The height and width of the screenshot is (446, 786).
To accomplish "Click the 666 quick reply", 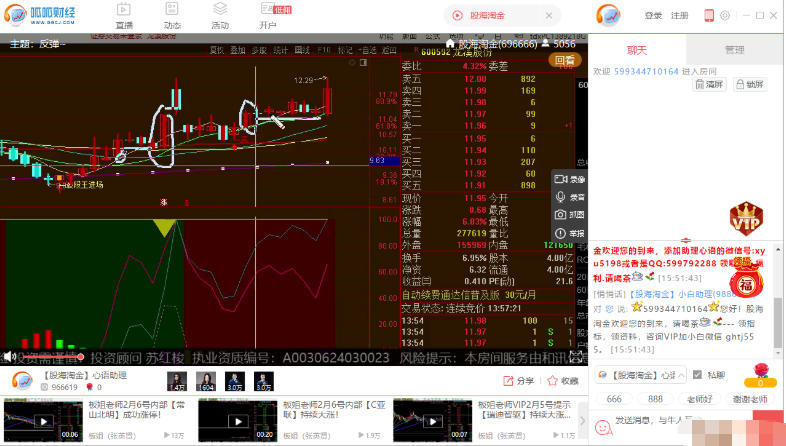I will pyautogui.click(x=614, y=399).
